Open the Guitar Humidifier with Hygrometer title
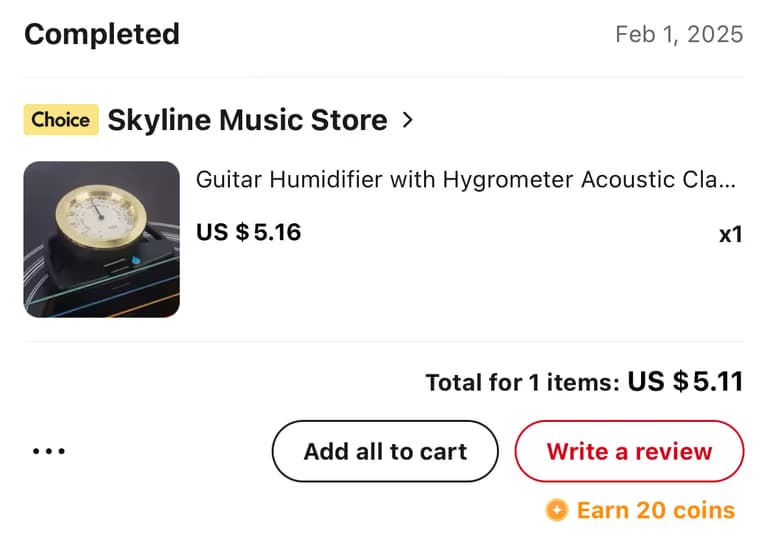The width and height of the screenshot is (768, 550). (x=465, y=180)
